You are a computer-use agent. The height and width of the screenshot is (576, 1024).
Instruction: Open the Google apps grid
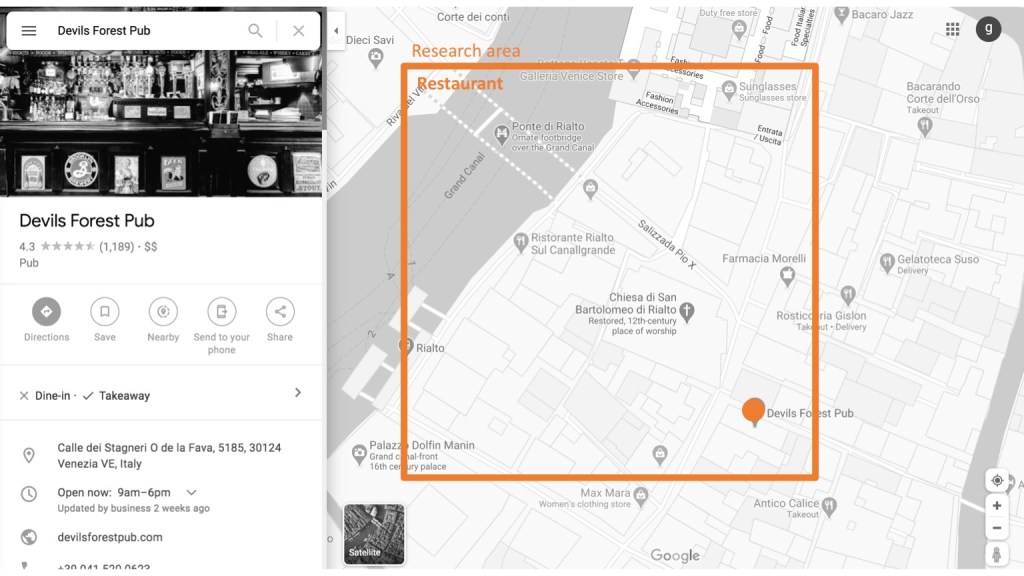click(x=952, y=30)
